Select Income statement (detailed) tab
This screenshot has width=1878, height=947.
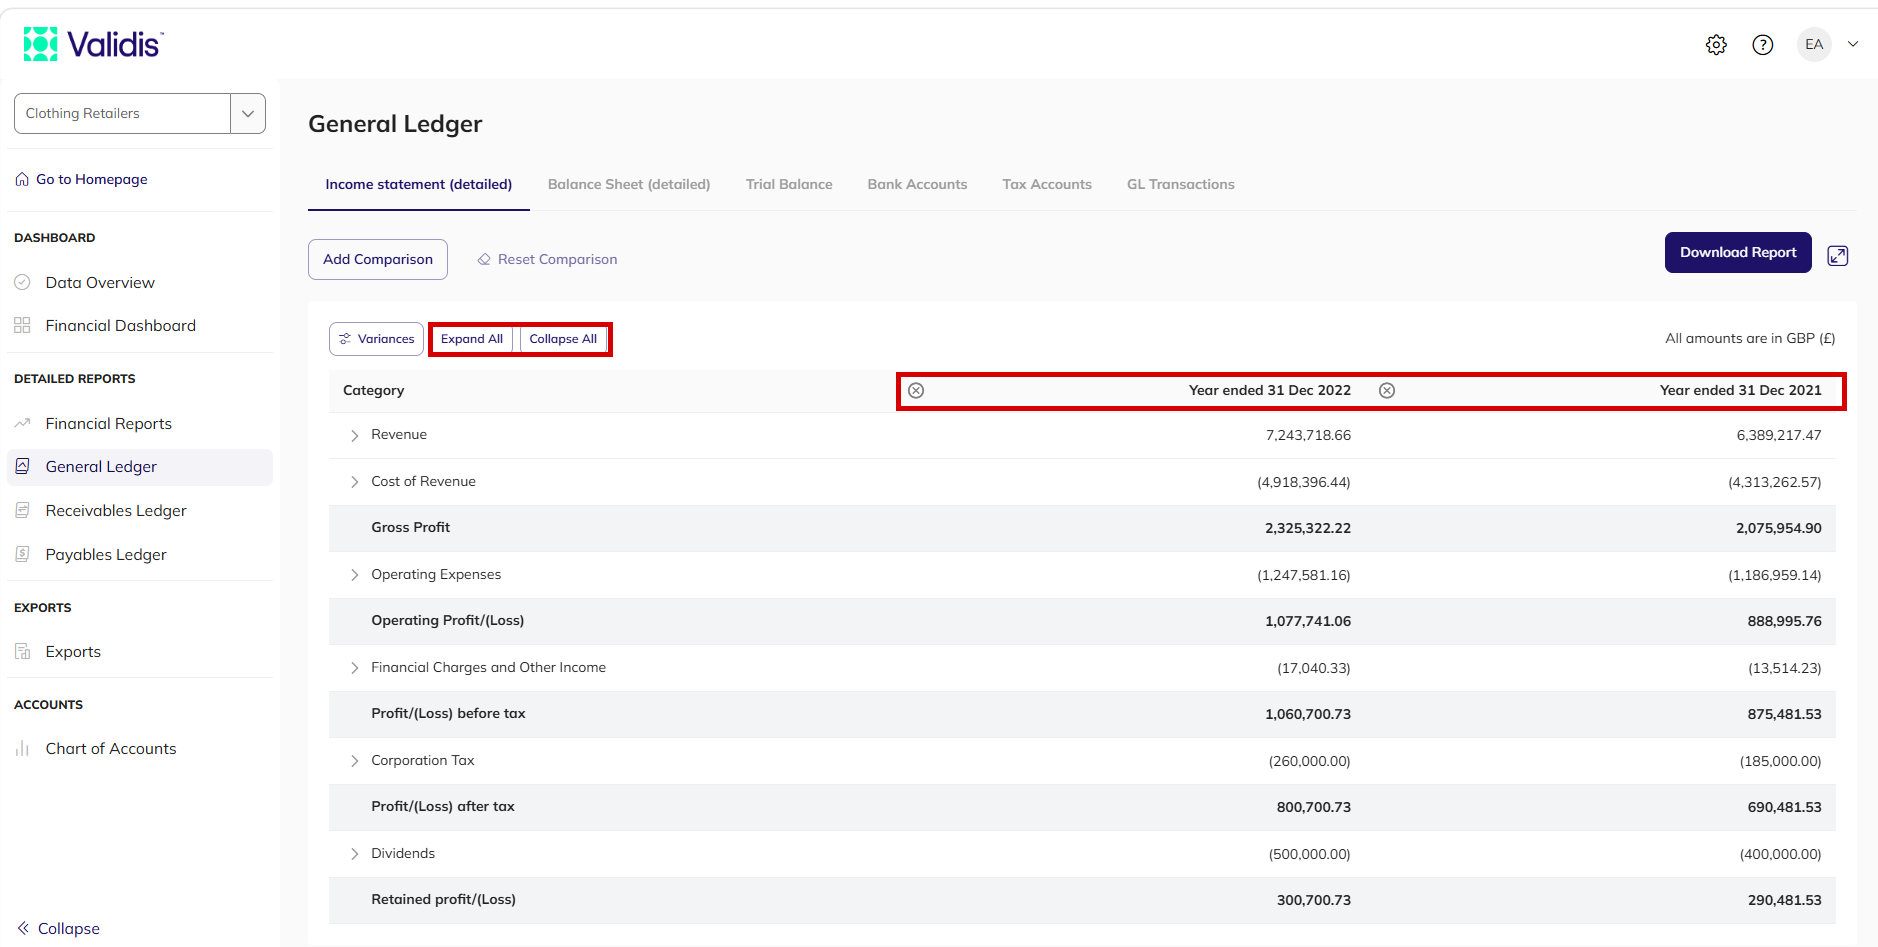click(418, 185)
